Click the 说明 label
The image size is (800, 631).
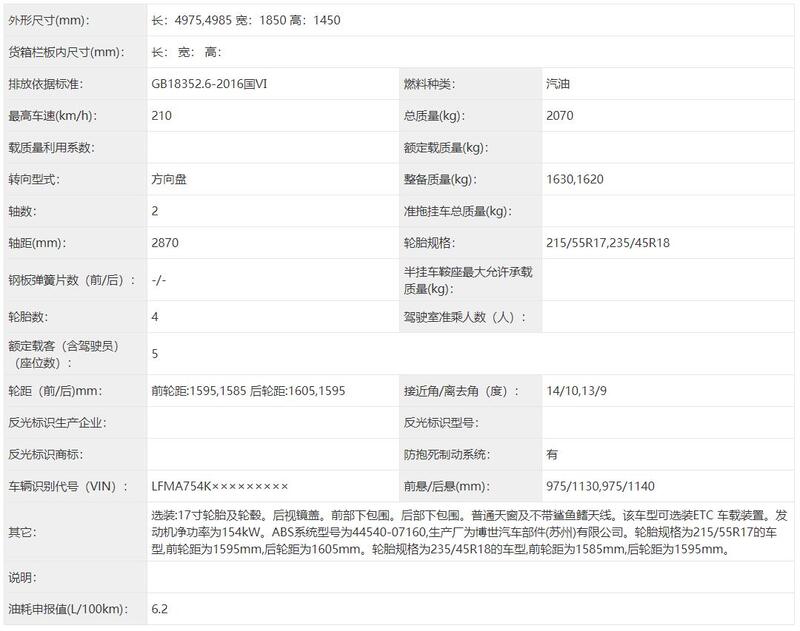coord(22,577)
